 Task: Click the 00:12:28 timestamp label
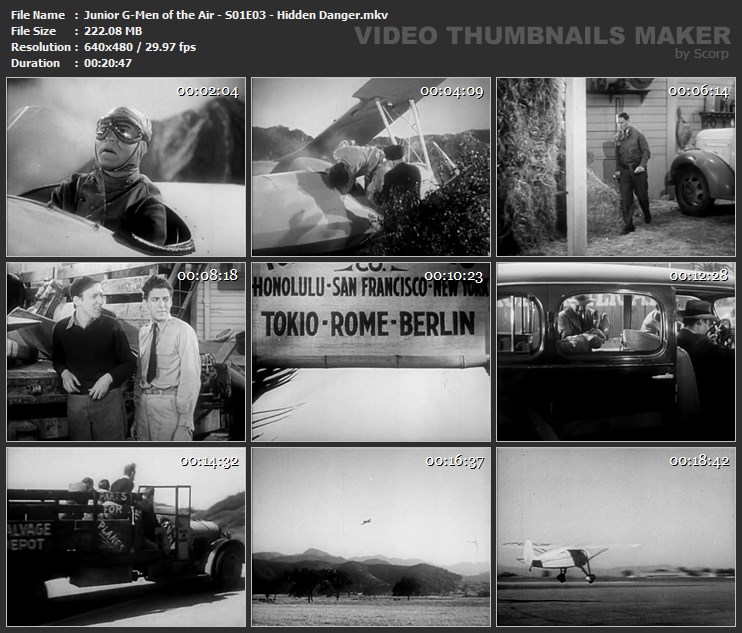[x=699, y=276]
